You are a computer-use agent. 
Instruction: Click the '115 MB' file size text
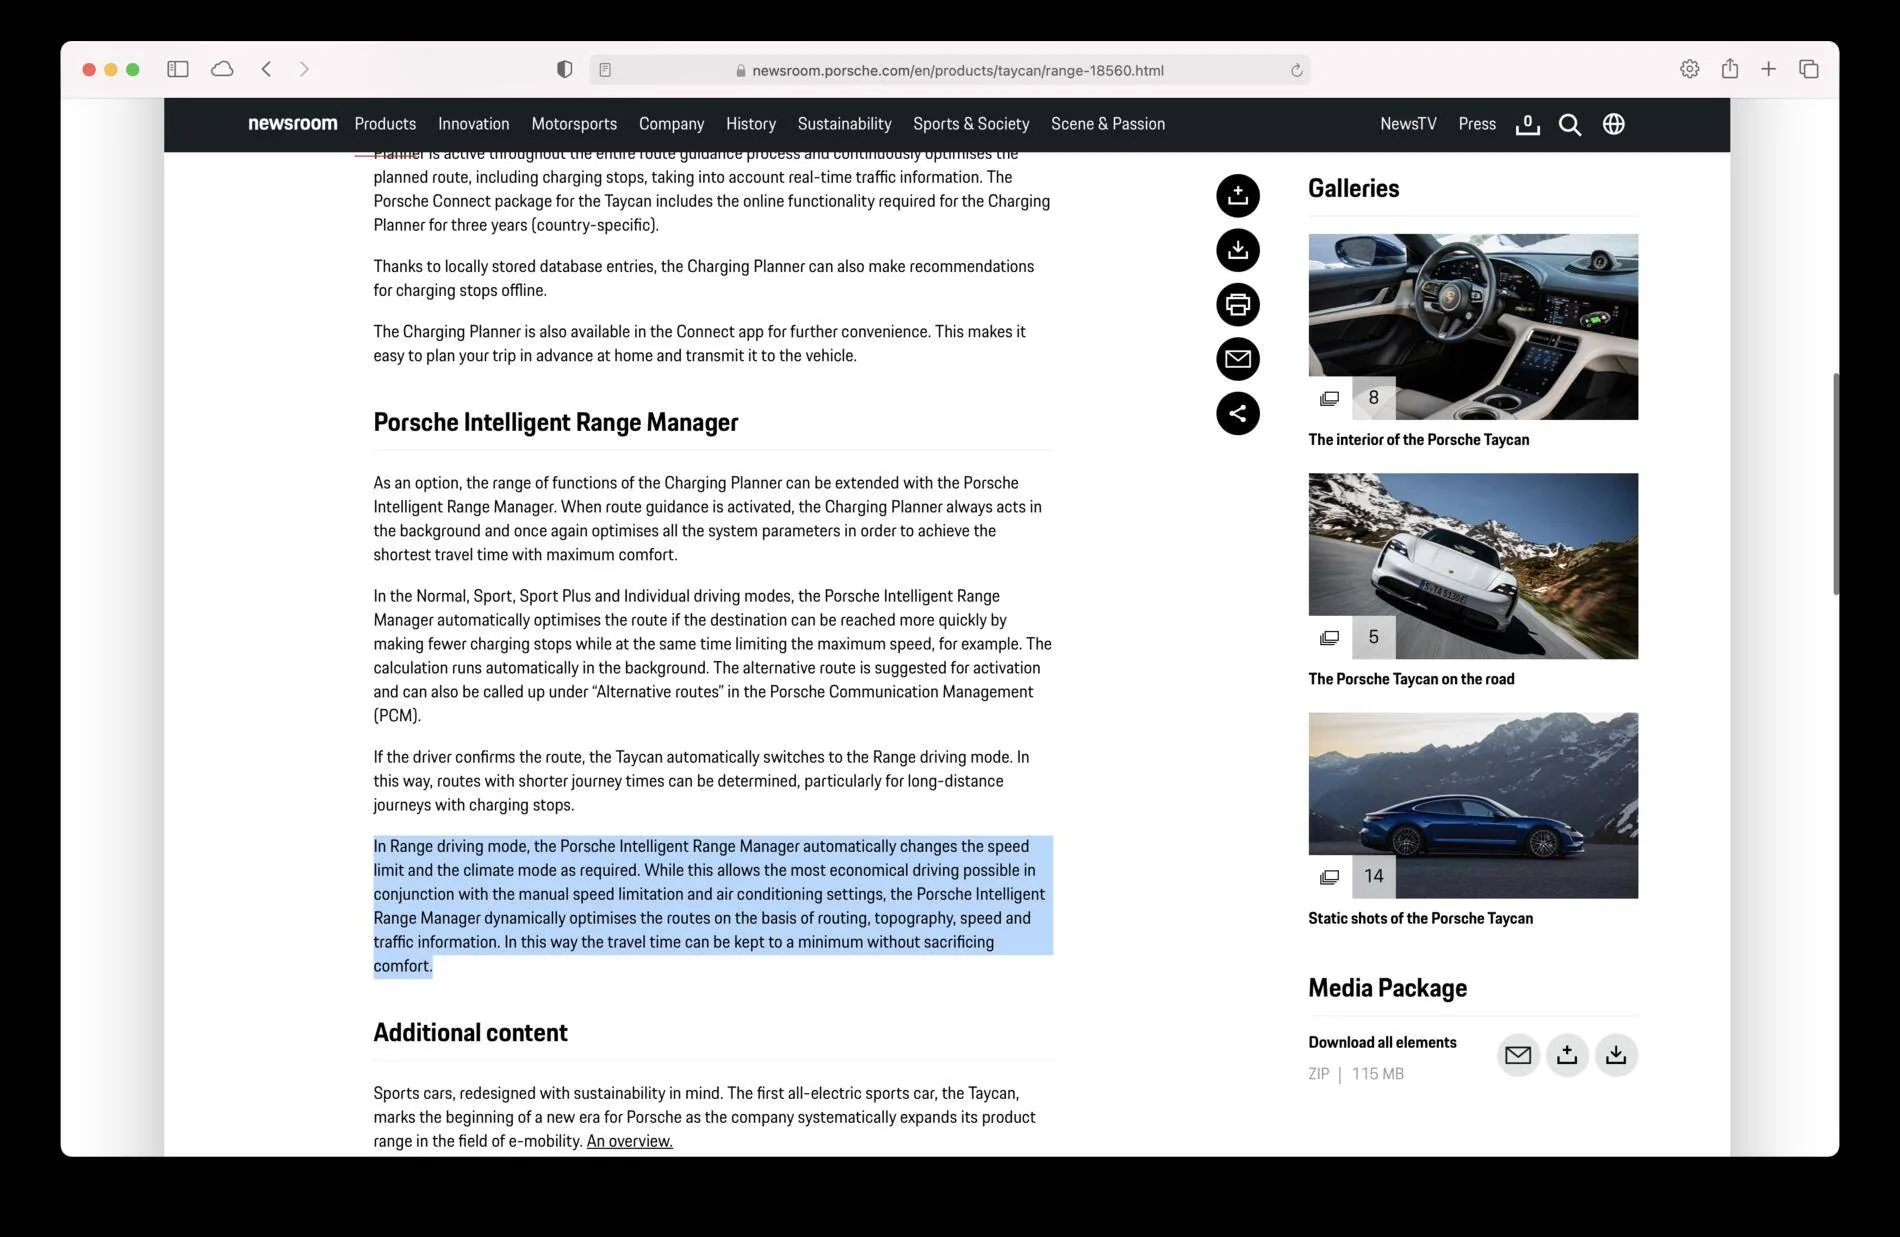[x=1377, y=1074]
